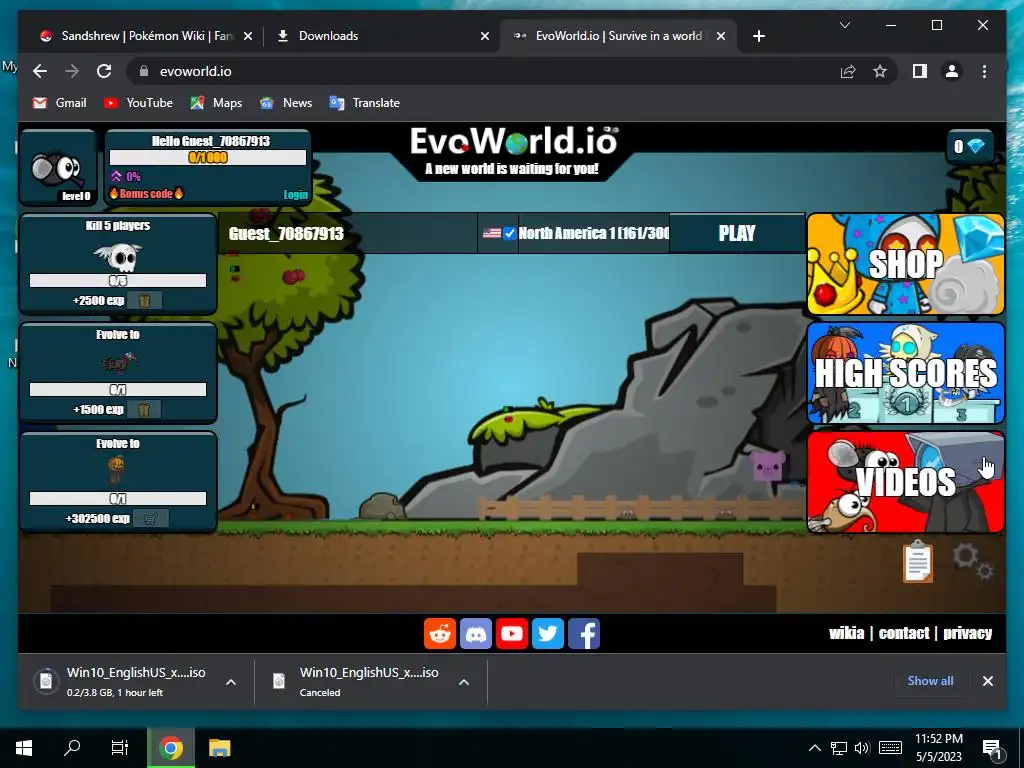The width and height of the screenshot is (1024, 768).
Task: Open Chrome side panel
Action: coord(920,71)
